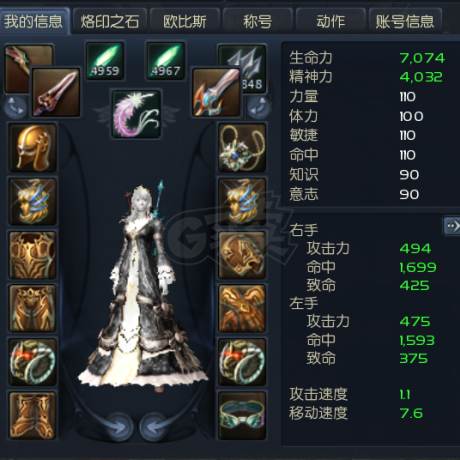Screen dimensions: 460x460
Task: Toggle left weapon set swap arrows
Action: click(16, 107)
